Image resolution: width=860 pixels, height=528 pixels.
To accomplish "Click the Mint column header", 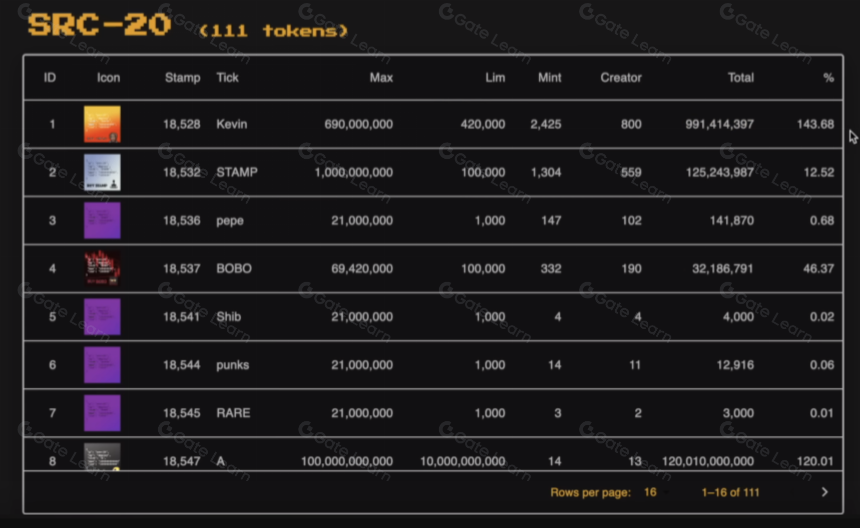I will click(550, 78).
